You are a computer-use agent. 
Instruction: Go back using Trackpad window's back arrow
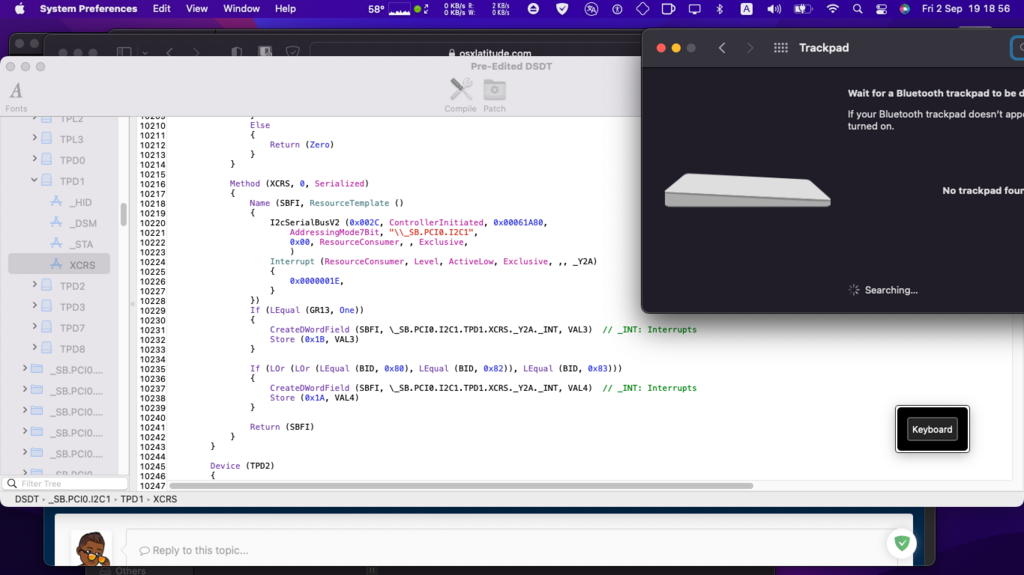pos(722,48)
